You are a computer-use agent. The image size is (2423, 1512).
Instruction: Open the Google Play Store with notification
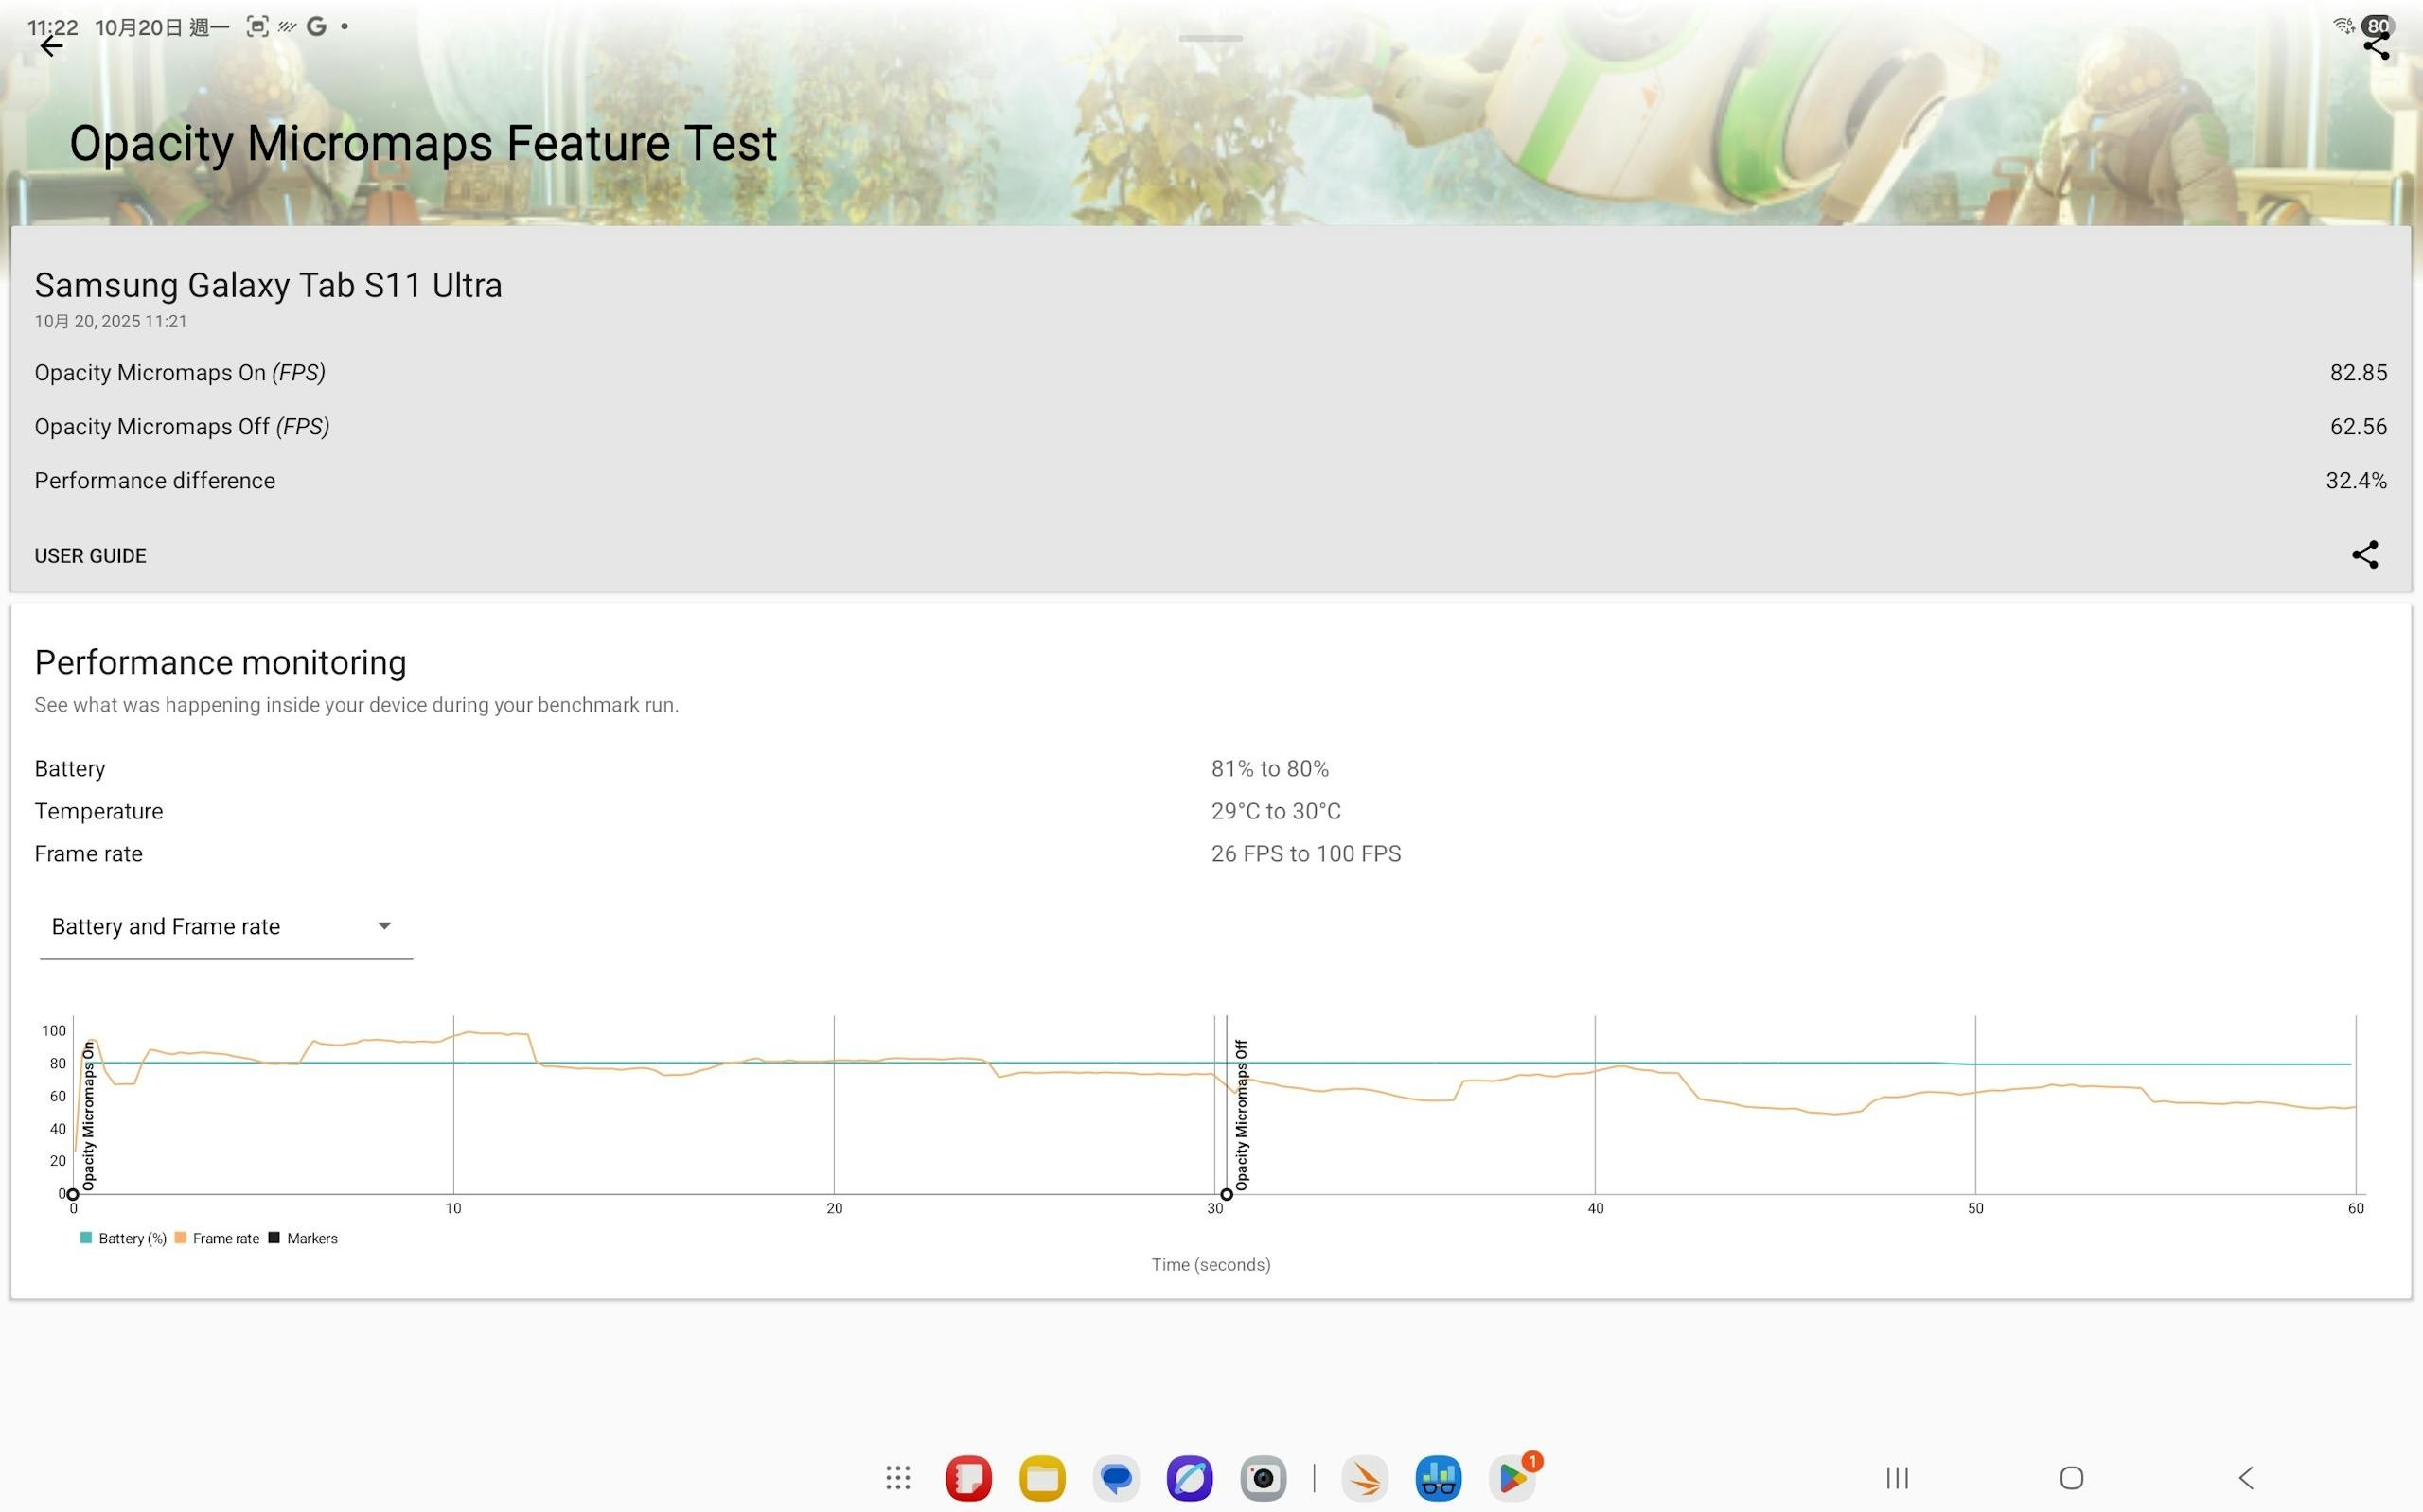click(x=1512, y=1478)
